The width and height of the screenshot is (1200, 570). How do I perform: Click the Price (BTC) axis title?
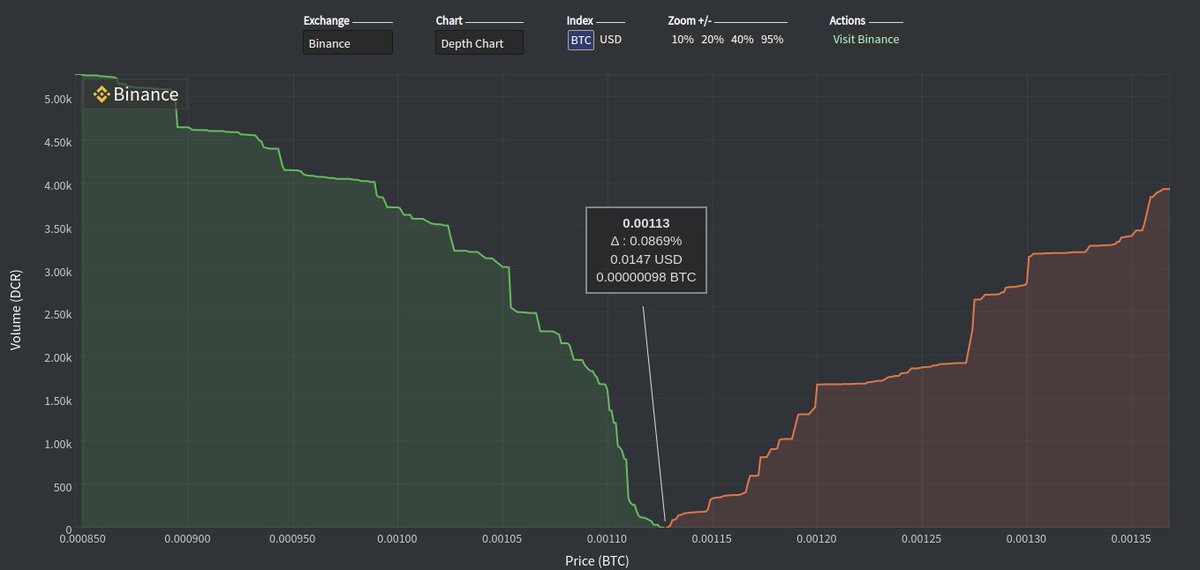click(x=597, y=561)
